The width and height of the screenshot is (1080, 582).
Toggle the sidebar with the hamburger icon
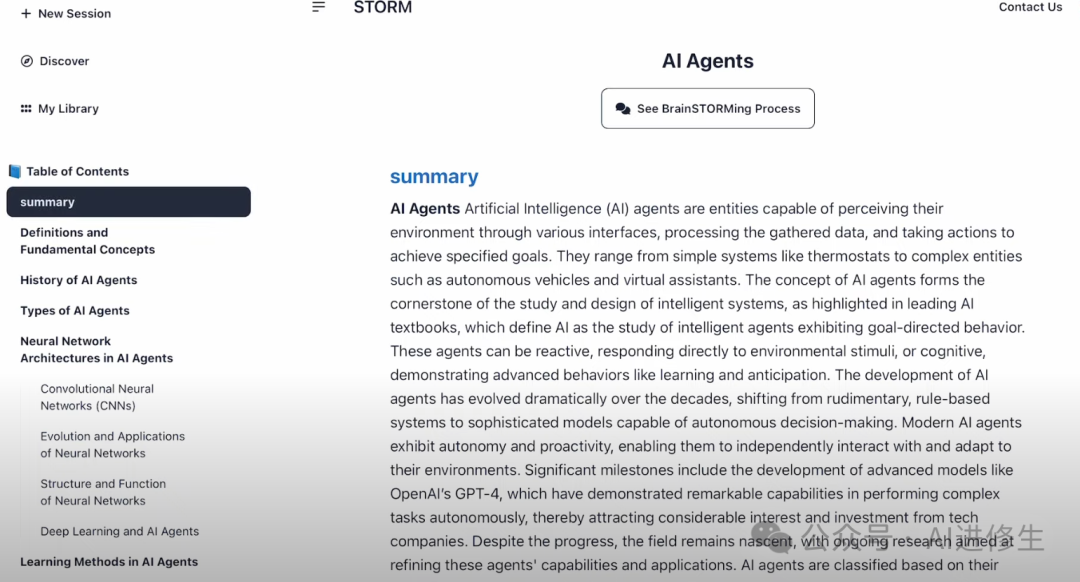click(318, 7)
